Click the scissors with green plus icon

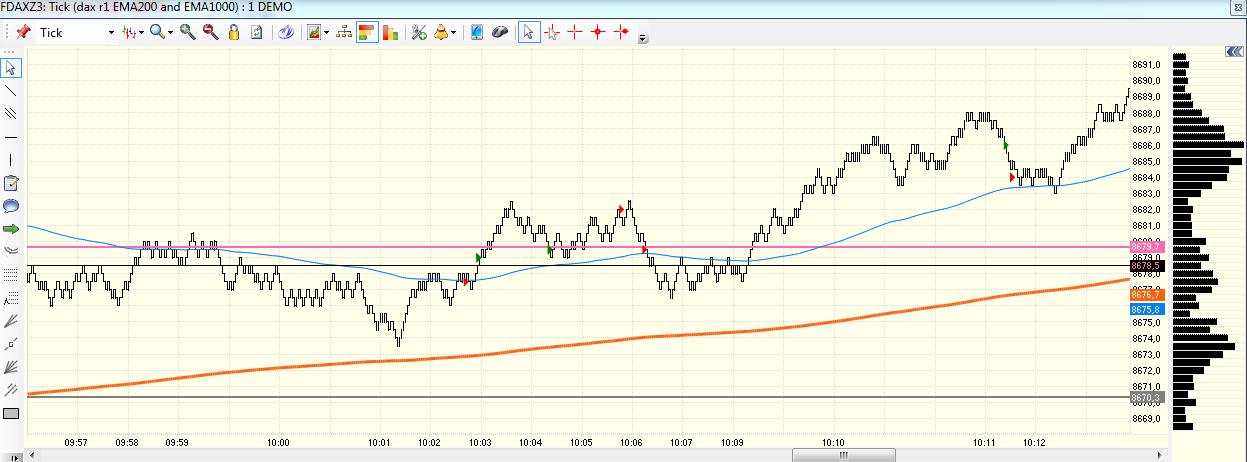pyautogui.click(x=419, y=32)
